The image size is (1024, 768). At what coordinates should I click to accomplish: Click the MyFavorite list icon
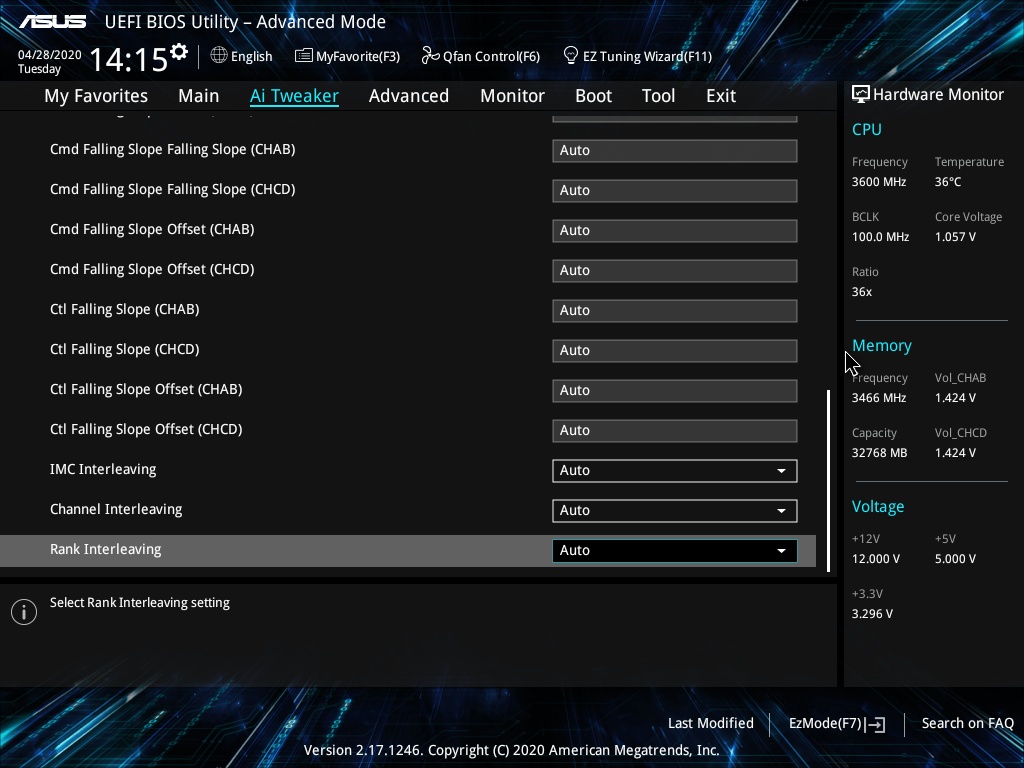click(304, 56)
